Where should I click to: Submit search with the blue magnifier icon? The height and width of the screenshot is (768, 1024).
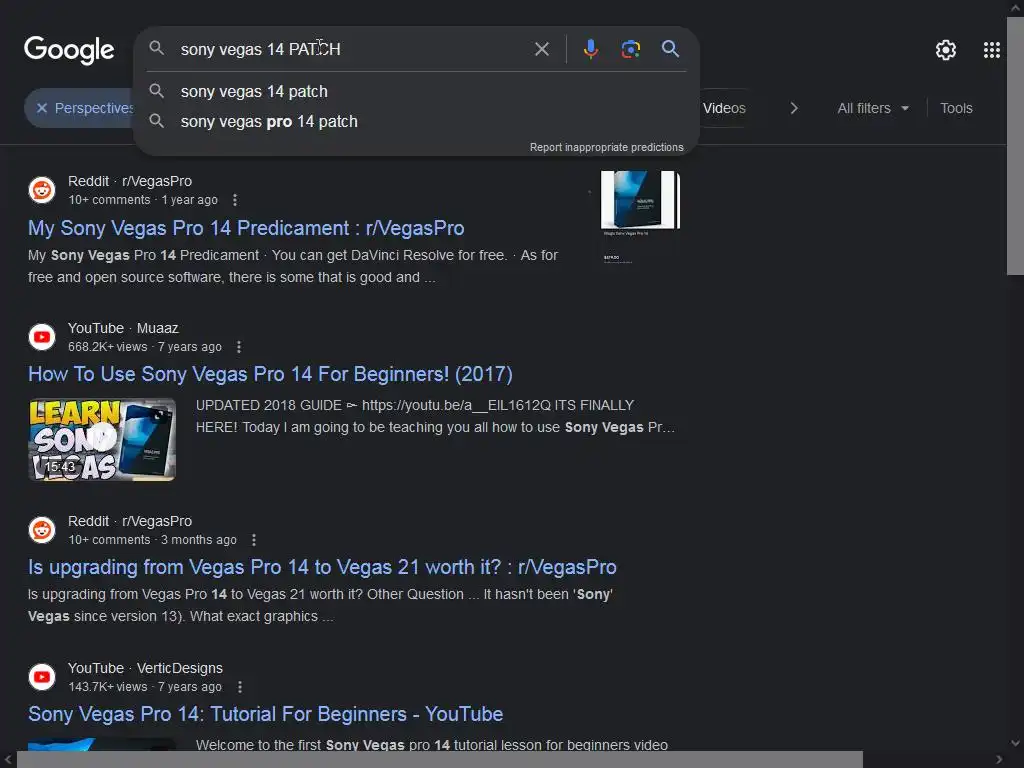tap(670, 48)
